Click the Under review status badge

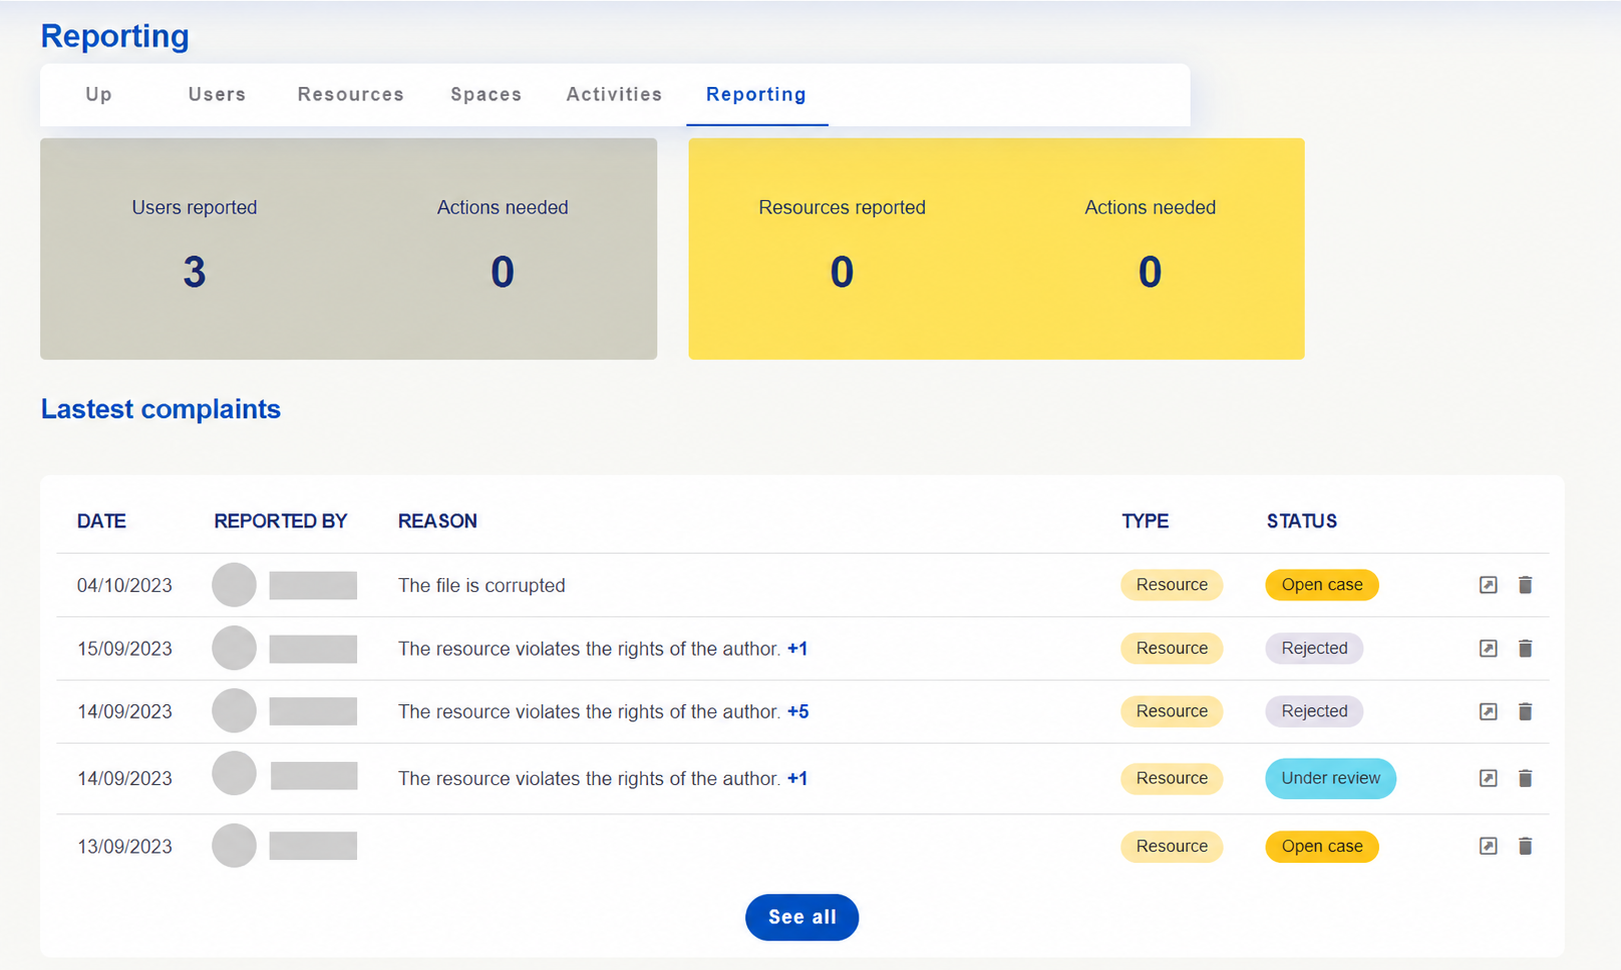(1330, 778)
